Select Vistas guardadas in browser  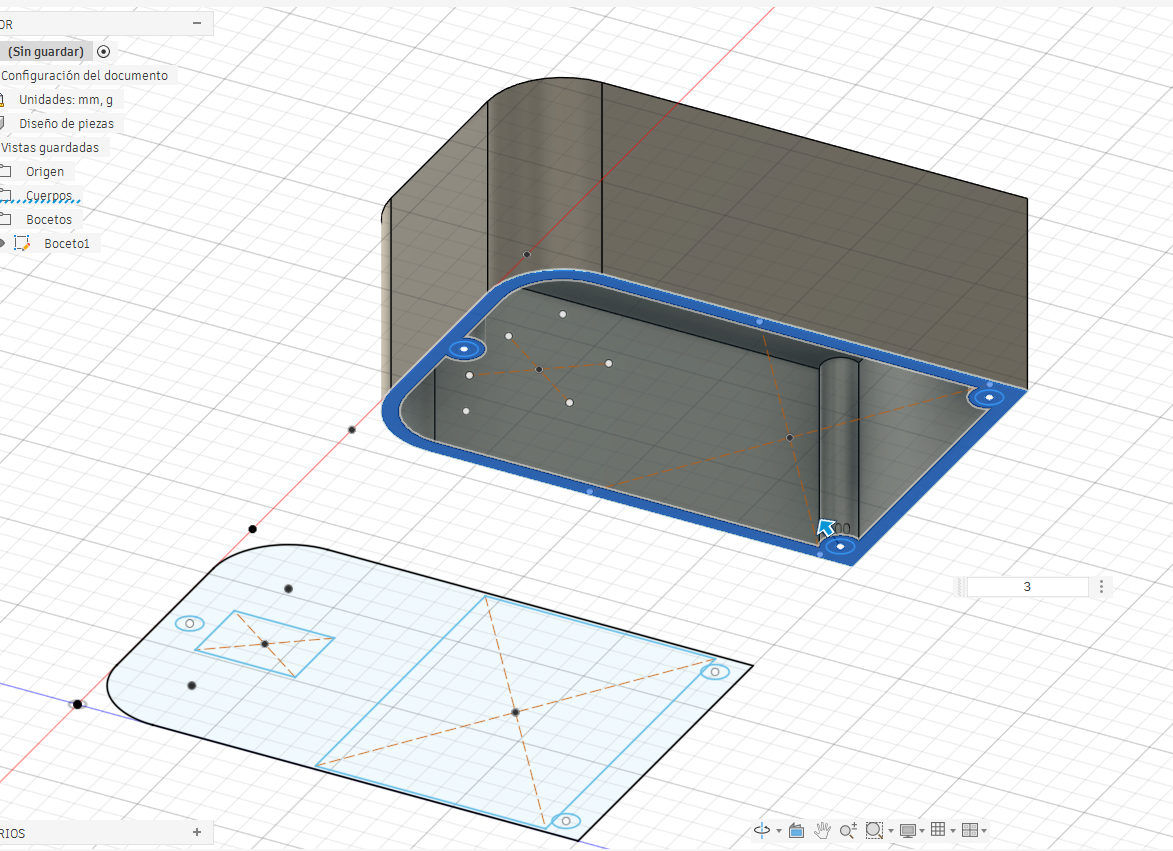(50, 147)
